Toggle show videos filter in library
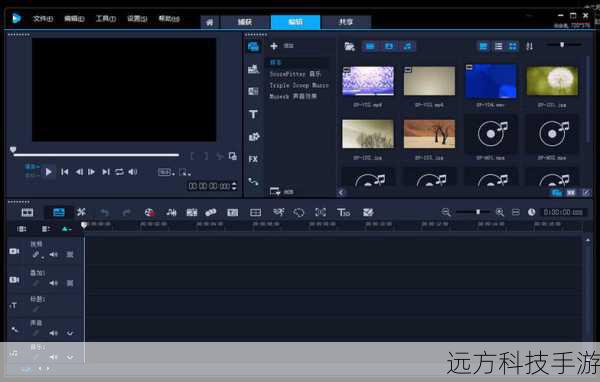600x382 pixels. click(x=370, y=46)
